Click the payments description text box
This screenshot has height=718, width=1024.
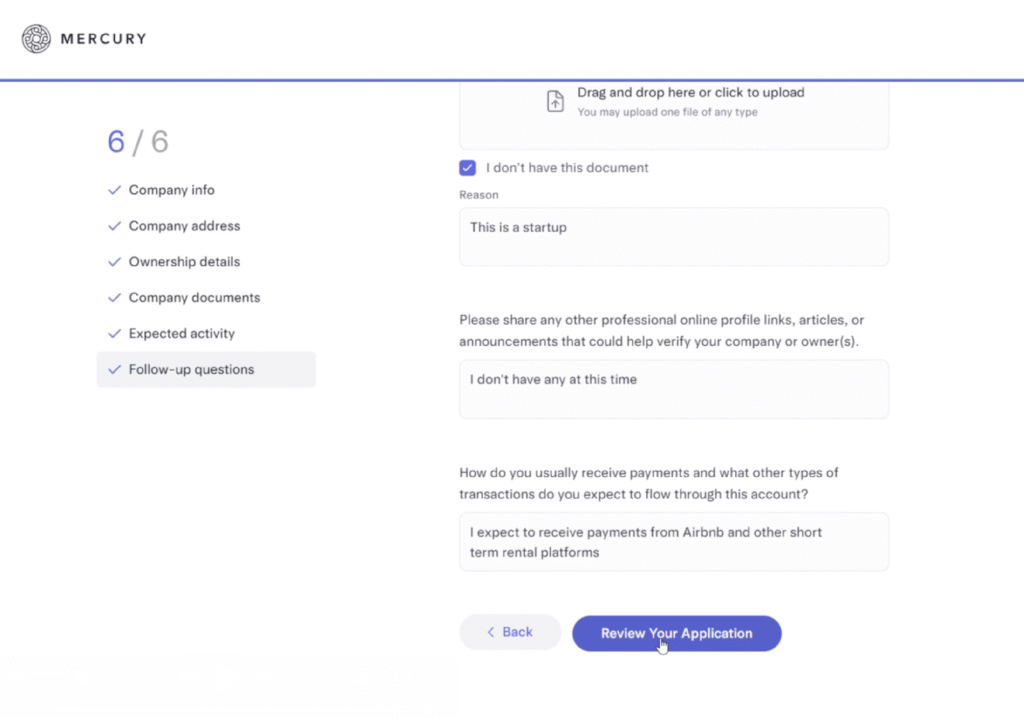(x=673, y=542)
